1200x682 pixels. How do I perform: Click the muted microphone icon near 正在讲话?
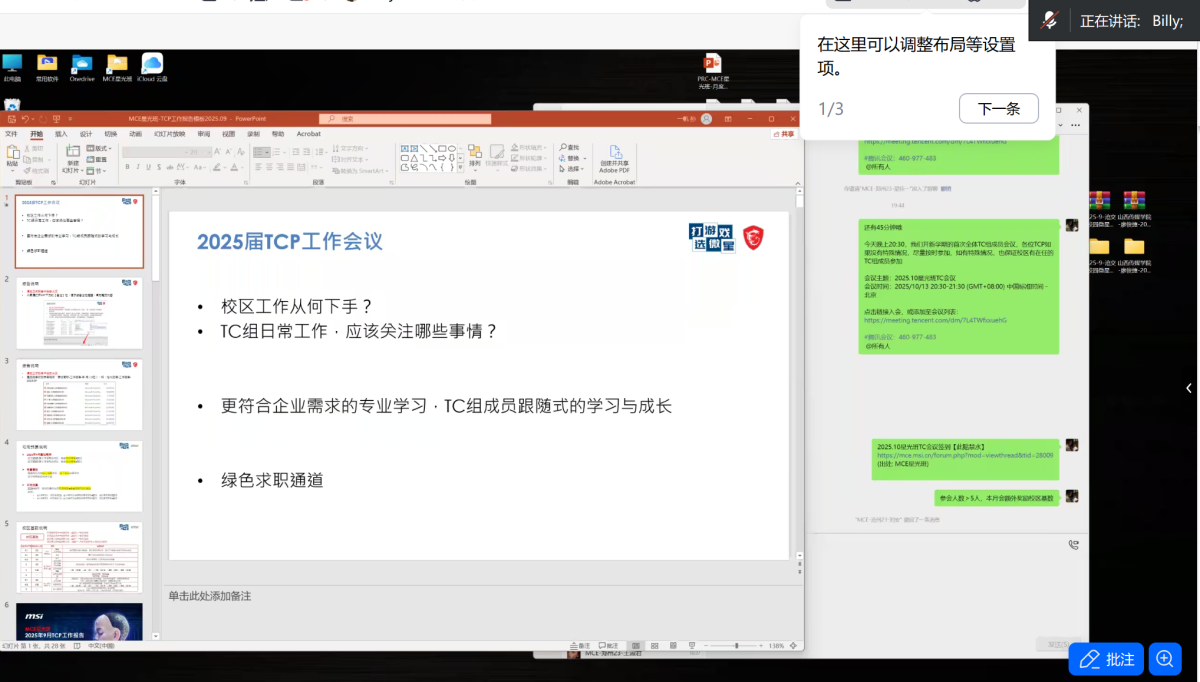(x=1050, y=21)
